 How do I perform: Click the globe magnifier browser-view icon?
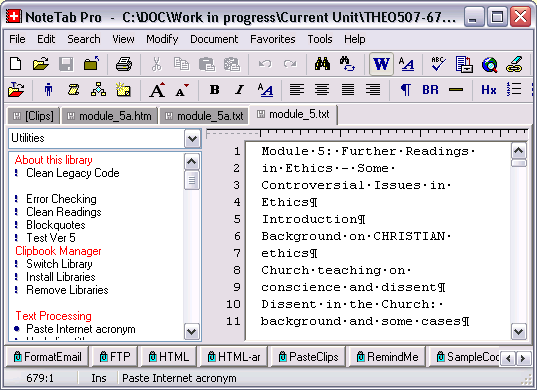(x=489, y=64)
